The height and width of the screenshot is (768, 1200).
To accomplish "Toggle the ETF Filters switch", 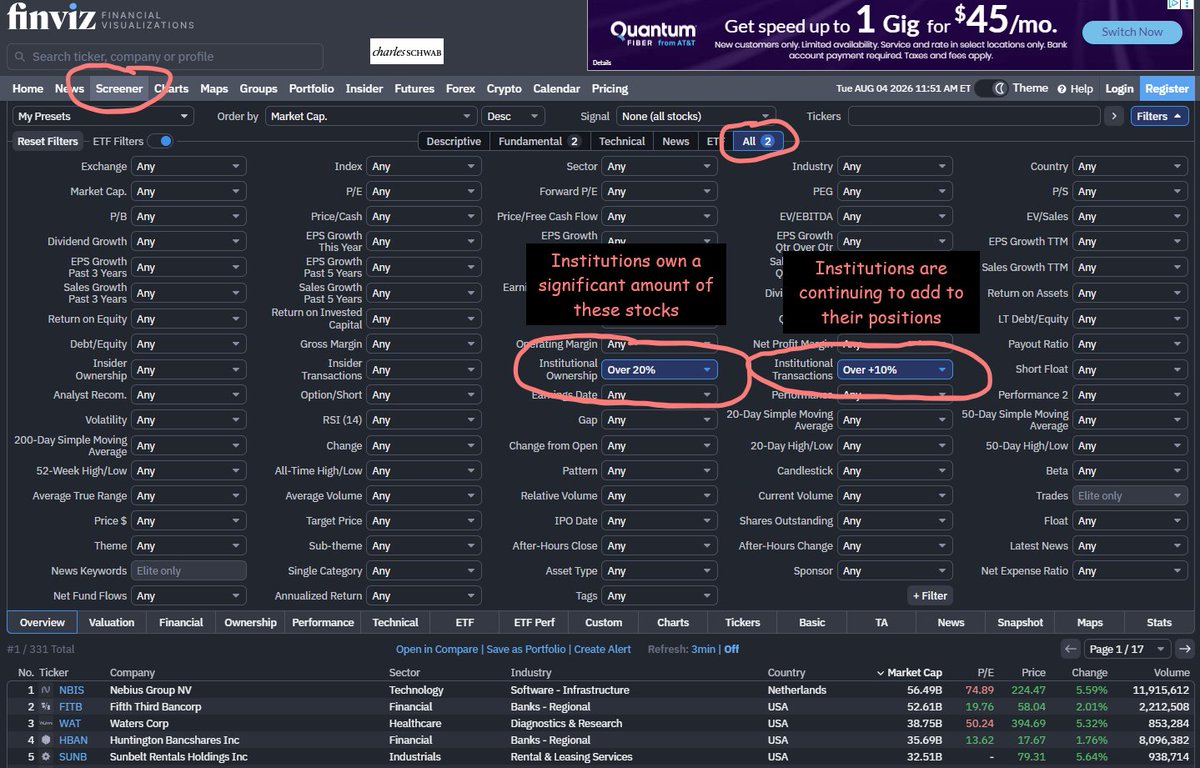I will pos(159,141).
